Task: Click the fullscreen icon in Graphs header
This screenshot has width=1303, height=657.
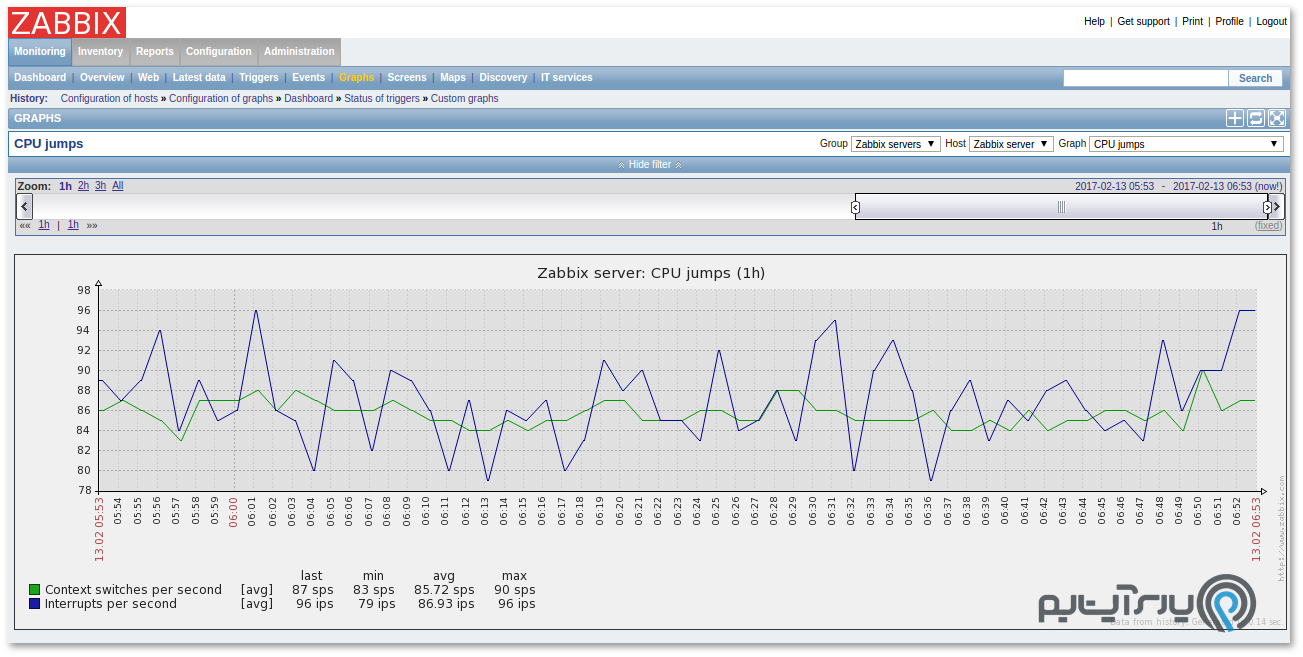Action: 1277,118
